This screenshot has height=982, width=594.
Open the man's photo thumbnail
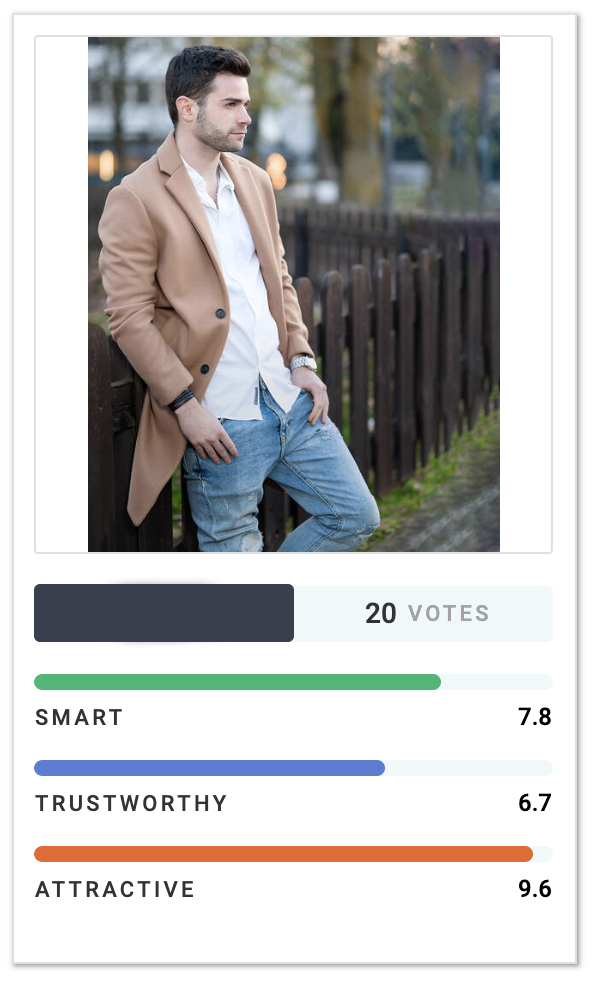point(293,294)
